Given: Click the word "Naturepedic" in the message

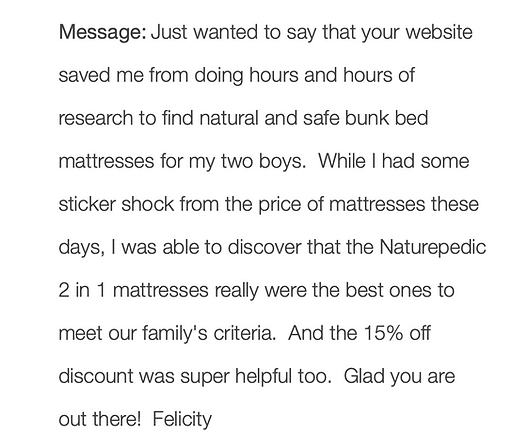Looking at the screenshot, I should (433, 248).
